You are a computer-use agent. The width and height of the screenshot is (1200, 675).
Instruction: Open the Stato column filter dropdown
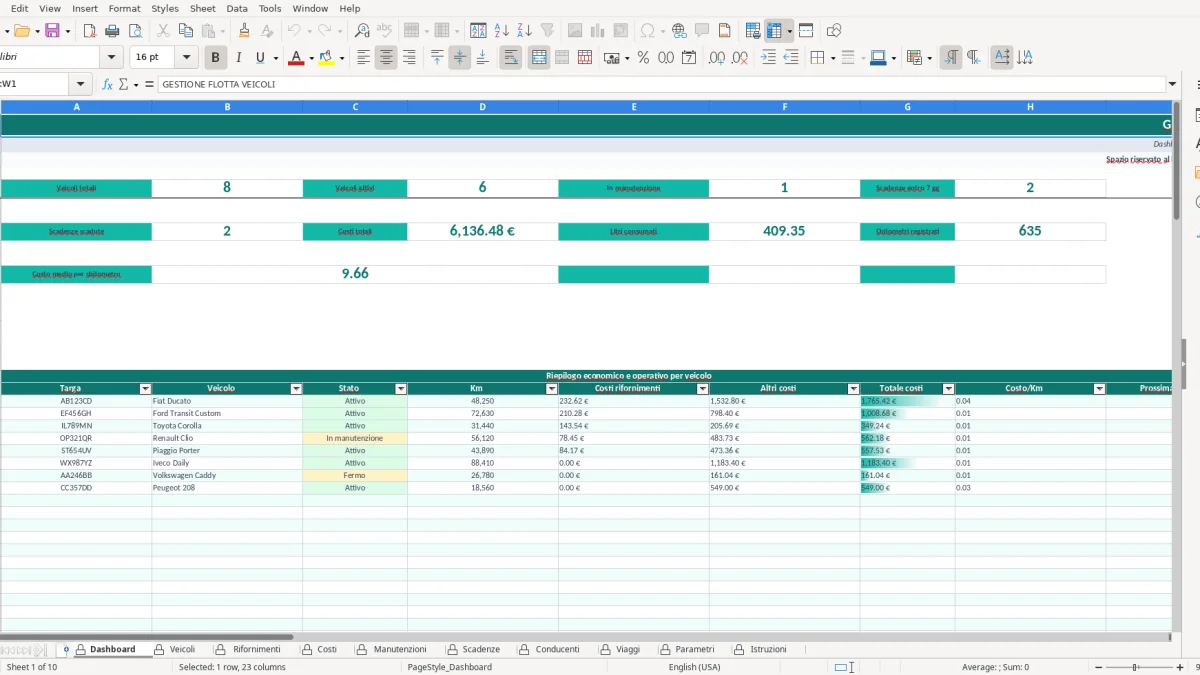(x=401, y=389)
